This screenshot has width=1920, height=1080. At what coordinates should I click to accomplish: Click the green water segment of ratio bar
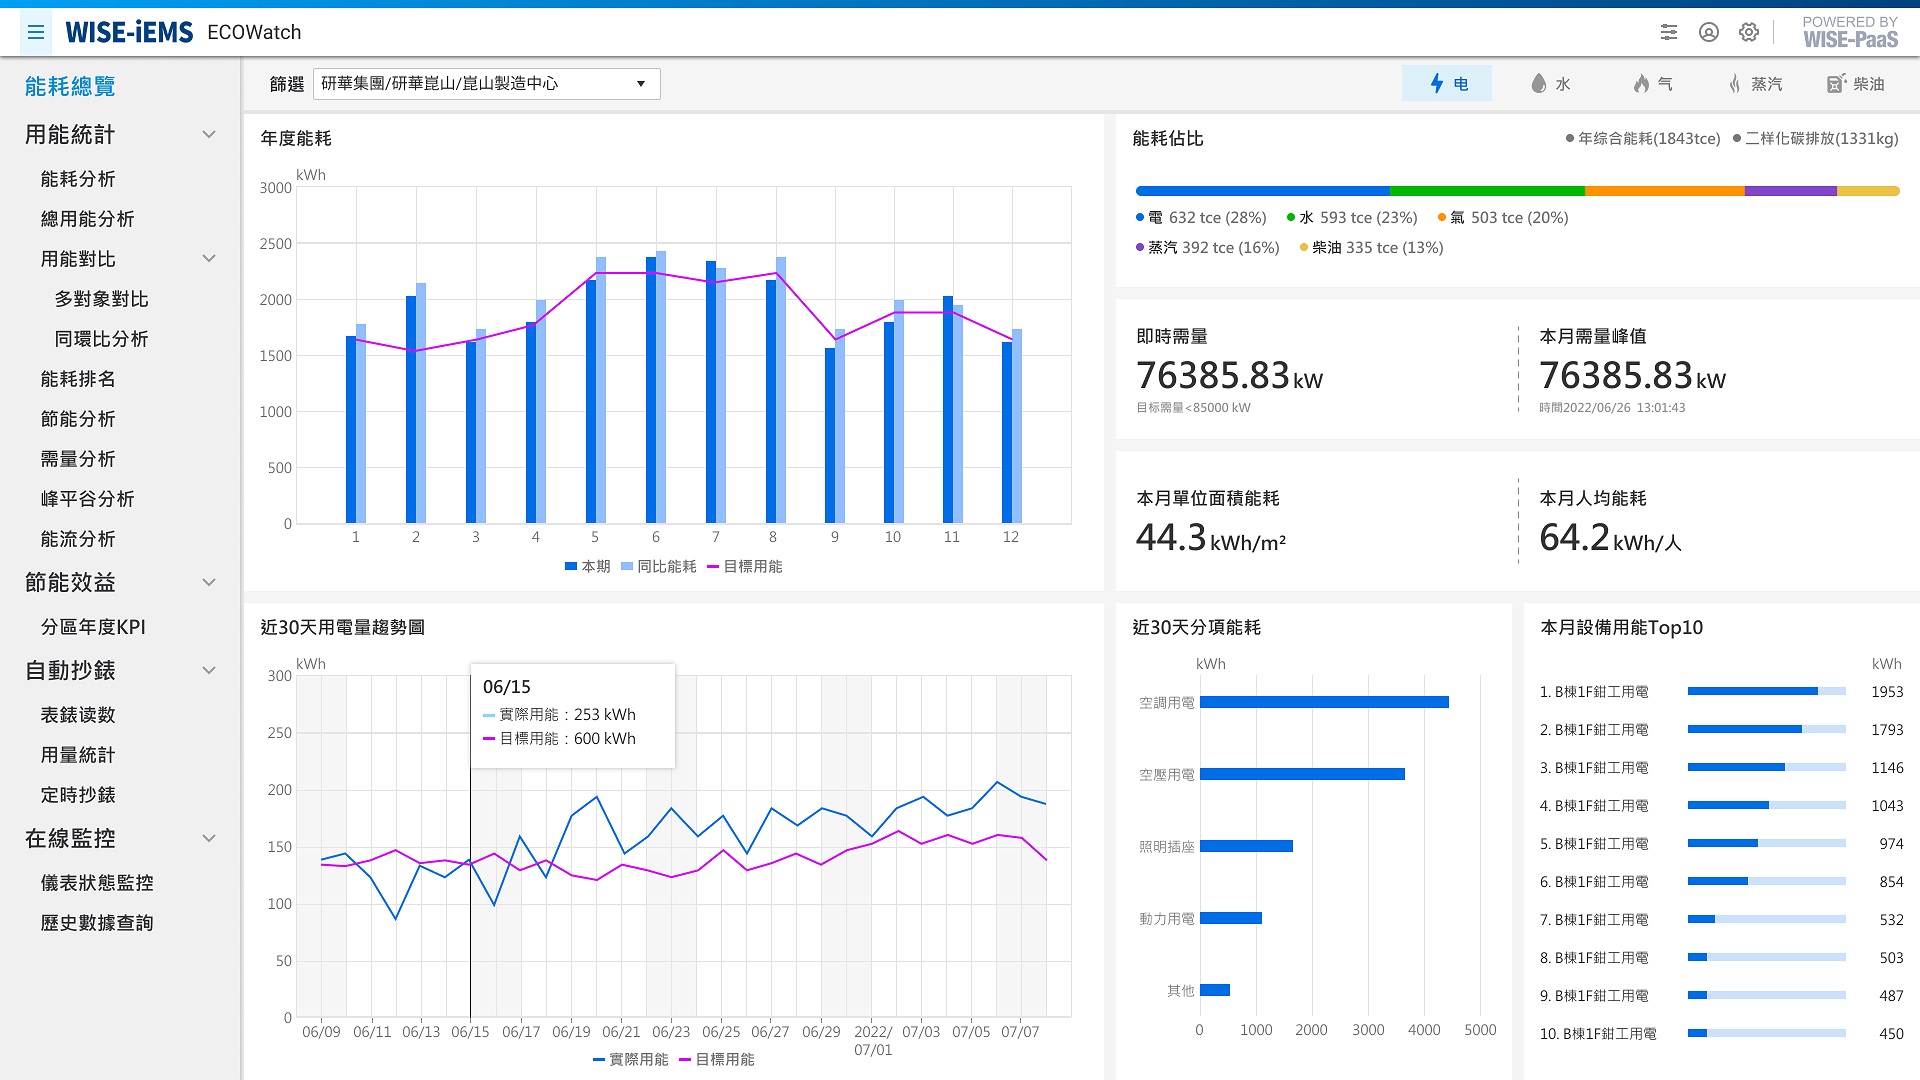coord(1486,190)
